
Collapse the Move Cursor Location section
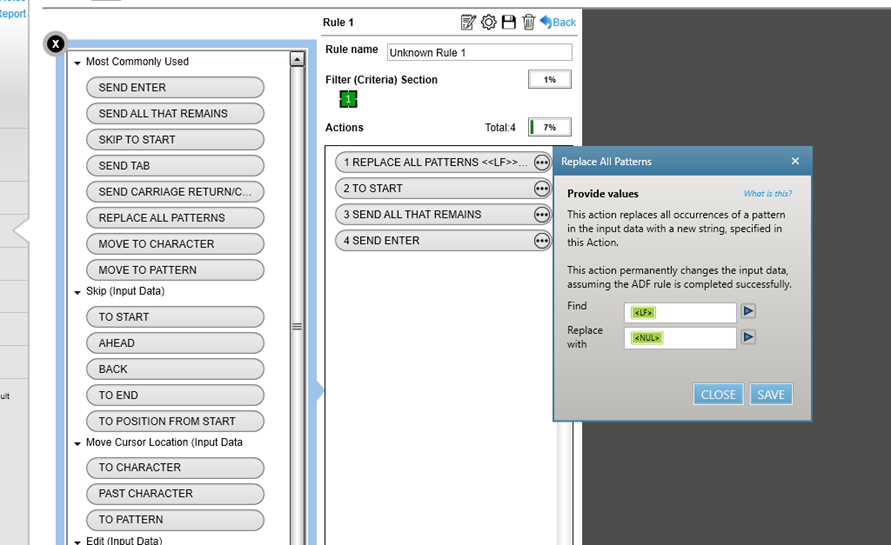tap(77, 443)
